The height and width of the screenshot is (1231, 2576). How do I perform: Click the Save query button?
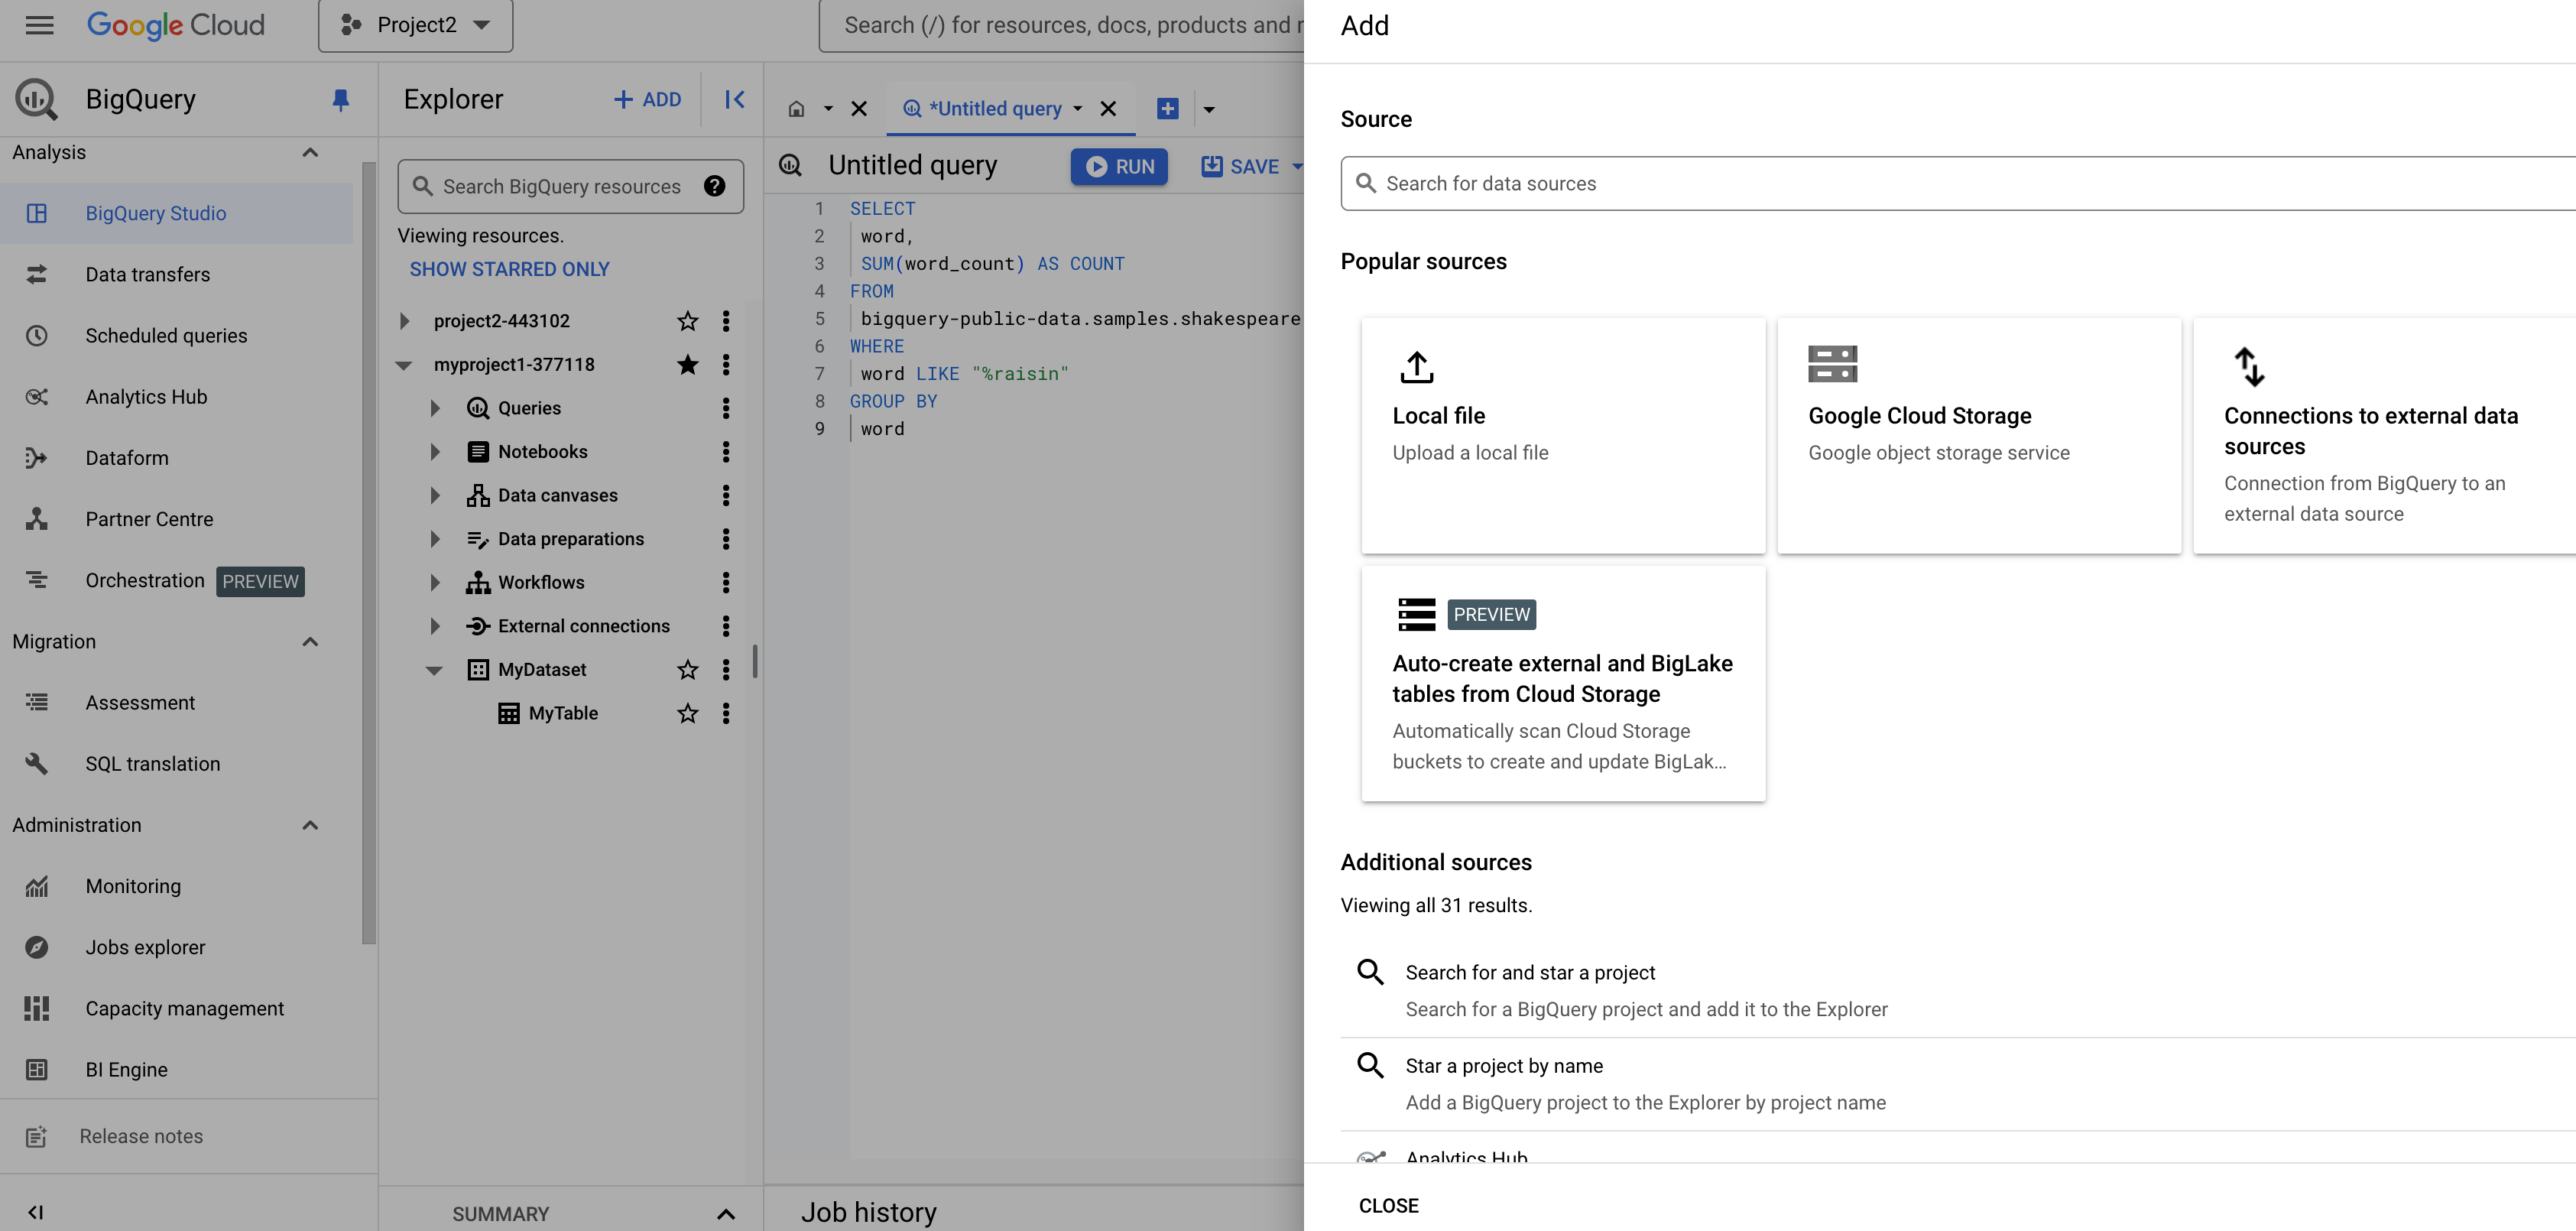(x=1245, y=166)
